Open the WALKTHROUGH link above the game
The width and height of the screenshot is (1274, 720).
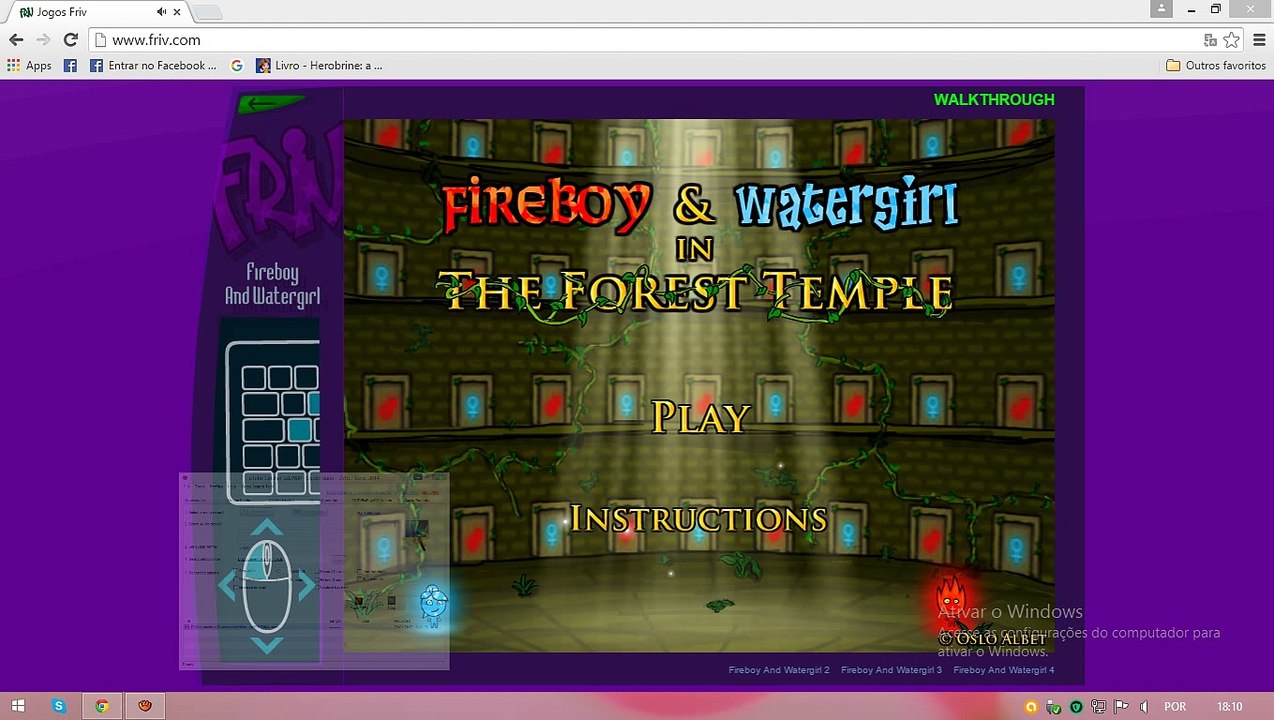coord(994,100)
